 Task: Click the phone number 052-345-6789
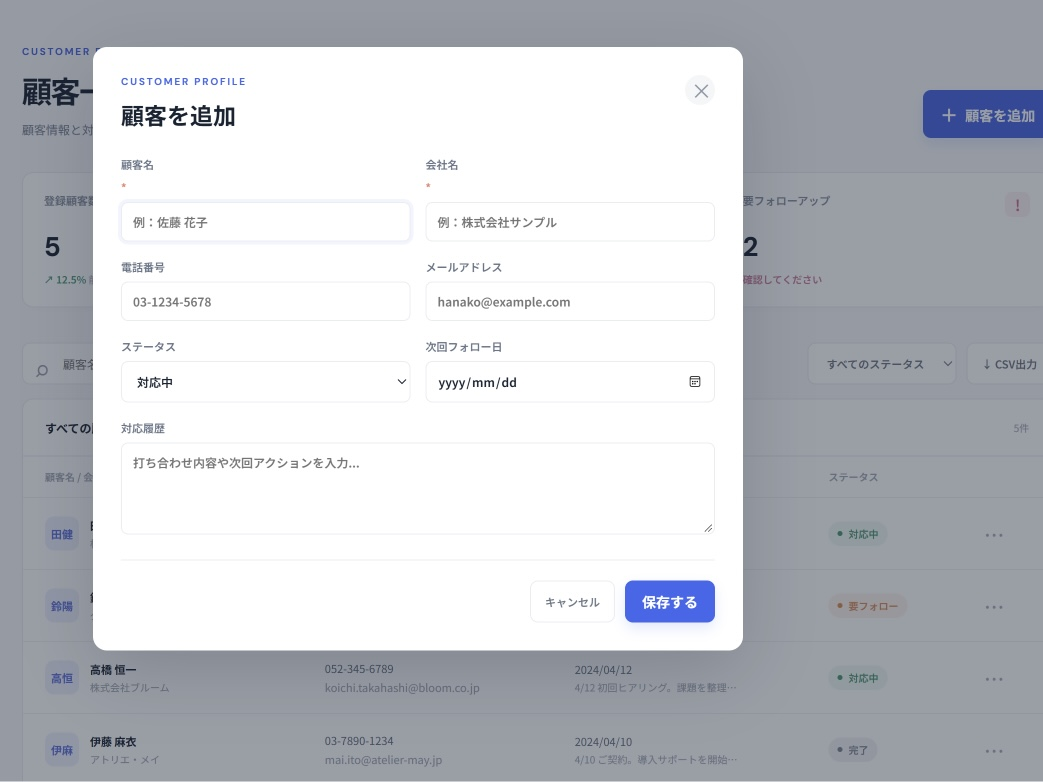point(359,669)
